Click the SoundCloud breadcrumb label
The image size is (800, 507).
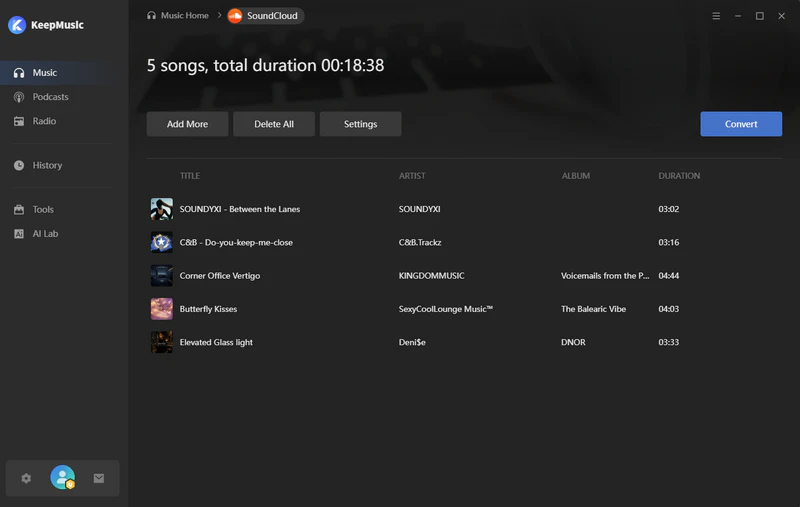click(272, 16)
